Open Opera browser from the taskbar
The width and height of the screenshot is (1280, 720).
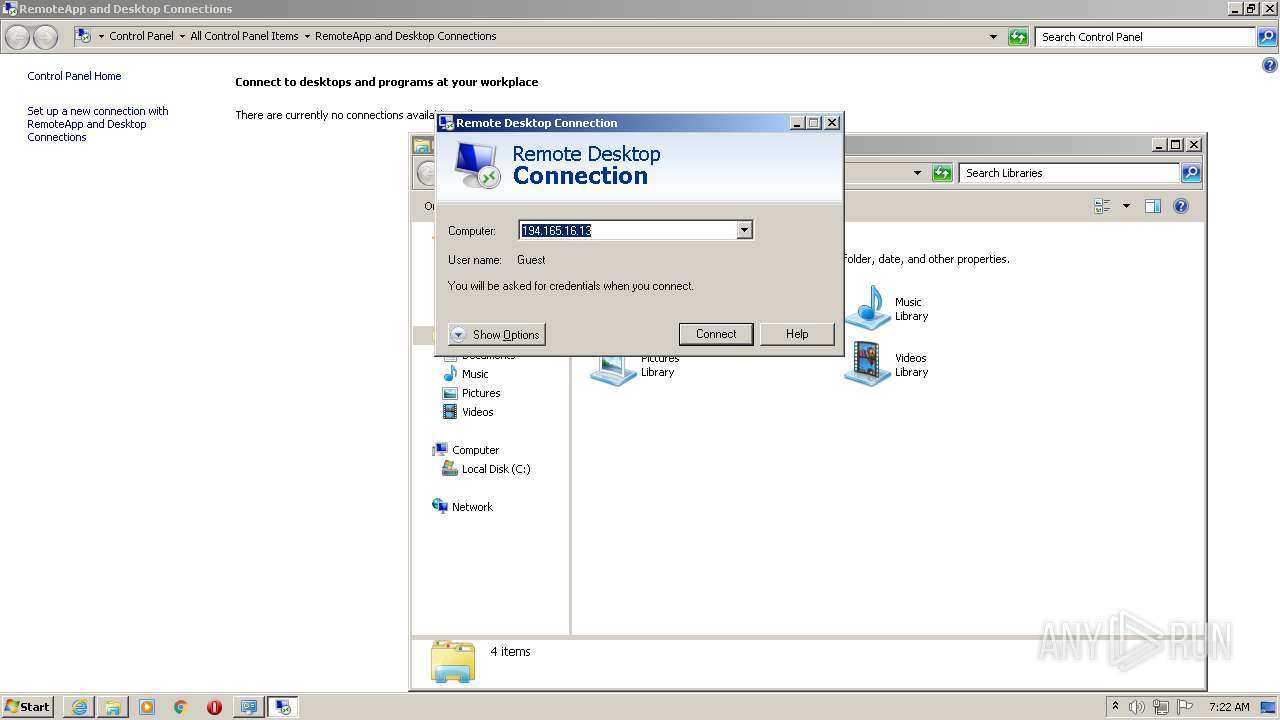pos(214,707)
